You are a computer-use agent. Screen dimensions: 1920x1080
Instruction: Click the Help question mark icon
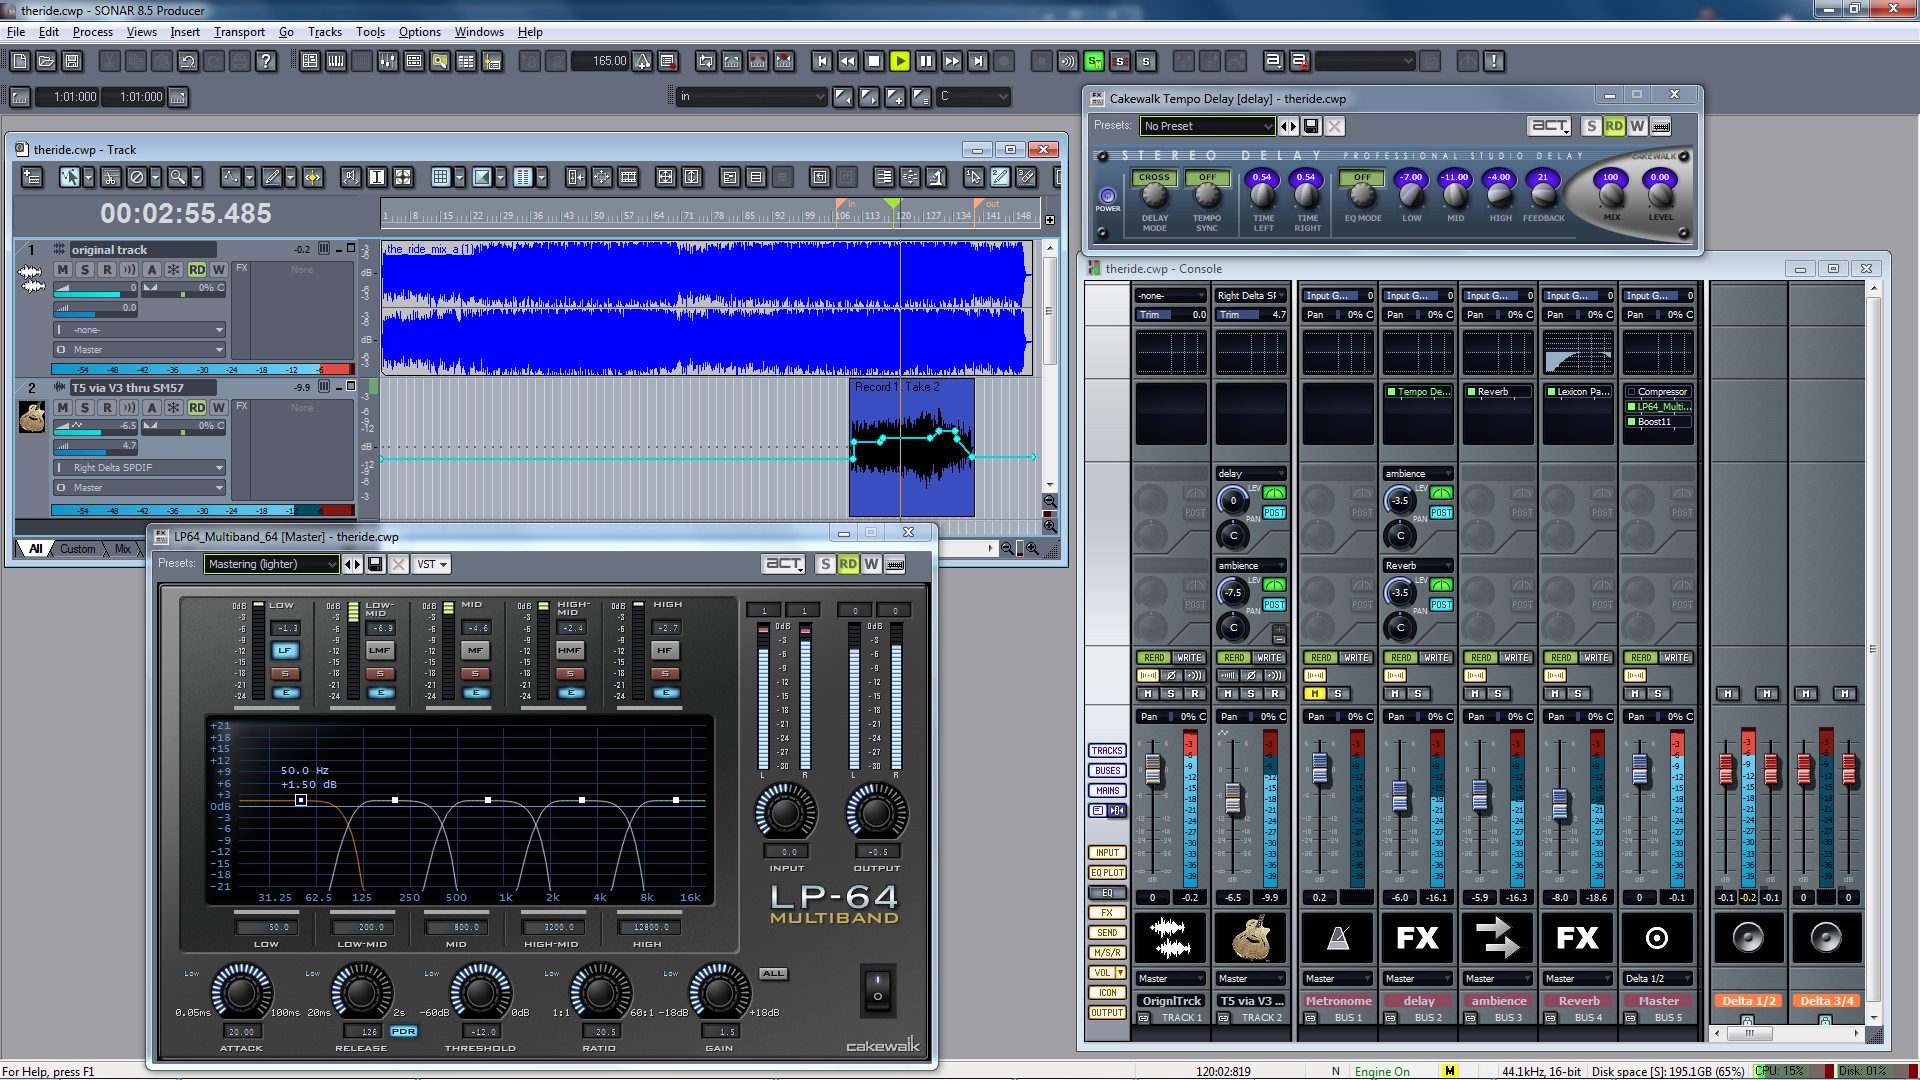click(266, 62)
